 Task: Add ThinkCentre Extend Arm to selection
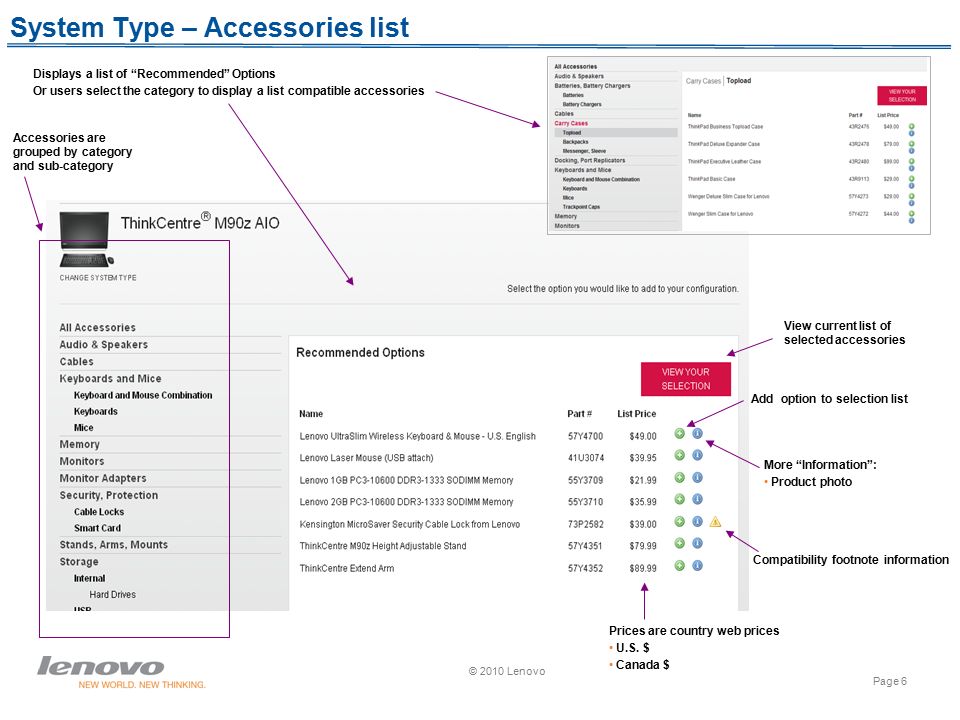[x=679, y=566]
